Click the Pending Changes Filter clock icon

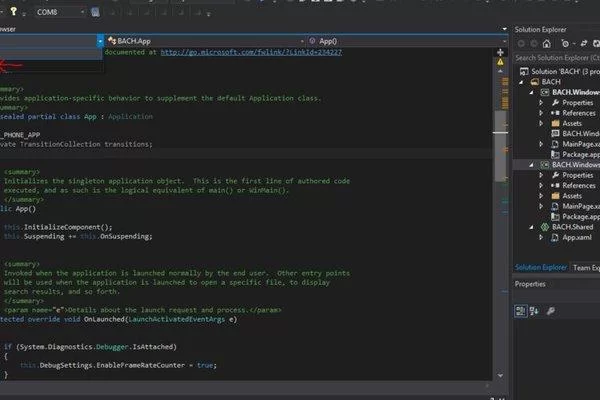(565, 44)
